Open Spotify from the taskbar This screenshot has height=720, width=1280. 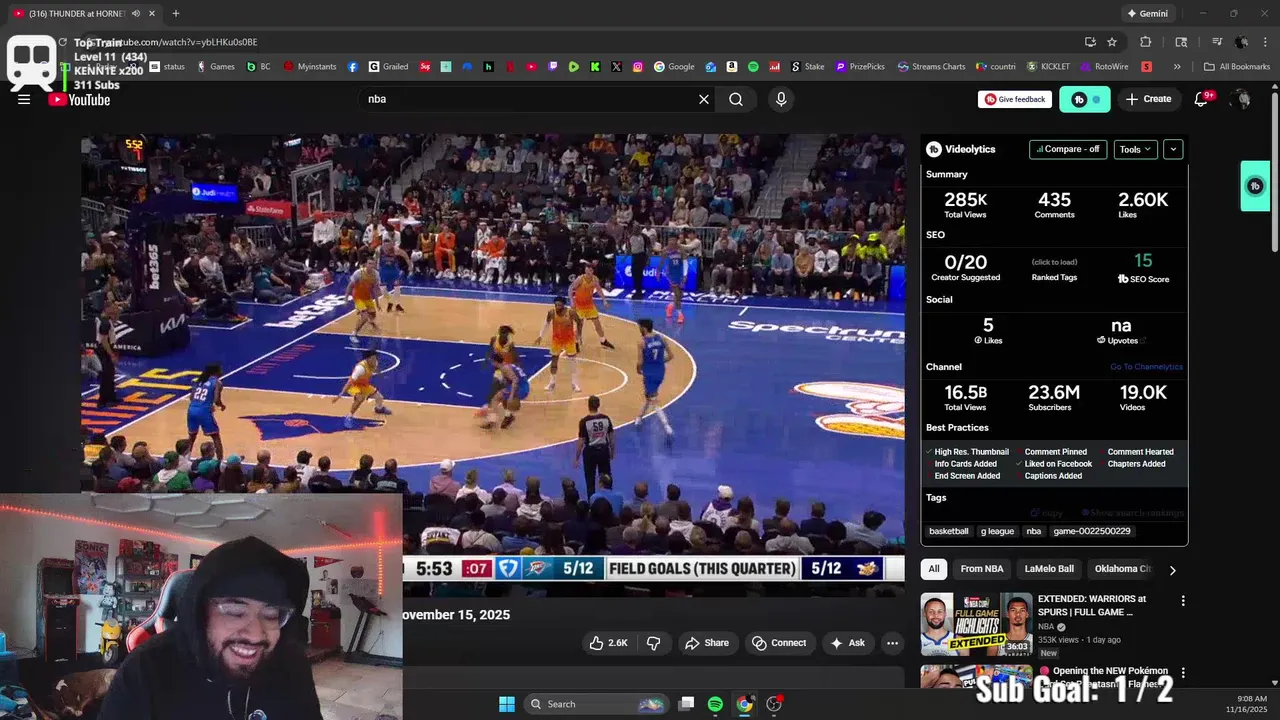click(715, 704)
